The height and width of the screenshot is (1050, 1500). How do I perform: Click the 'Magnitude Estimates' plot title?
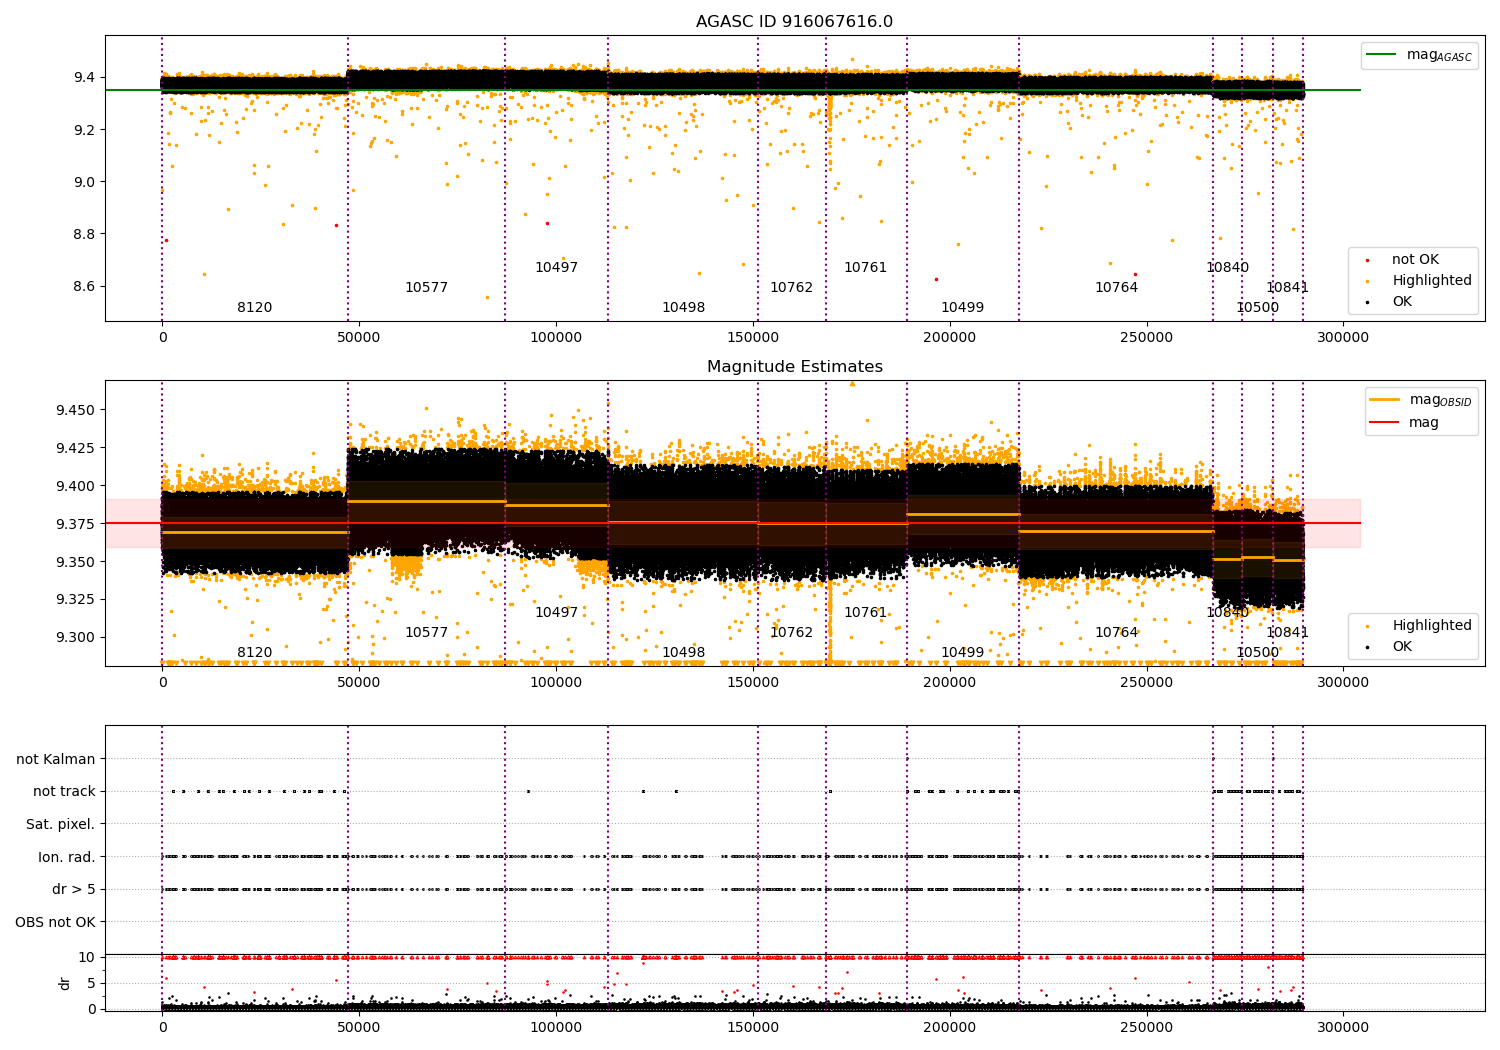click(794, 367)
